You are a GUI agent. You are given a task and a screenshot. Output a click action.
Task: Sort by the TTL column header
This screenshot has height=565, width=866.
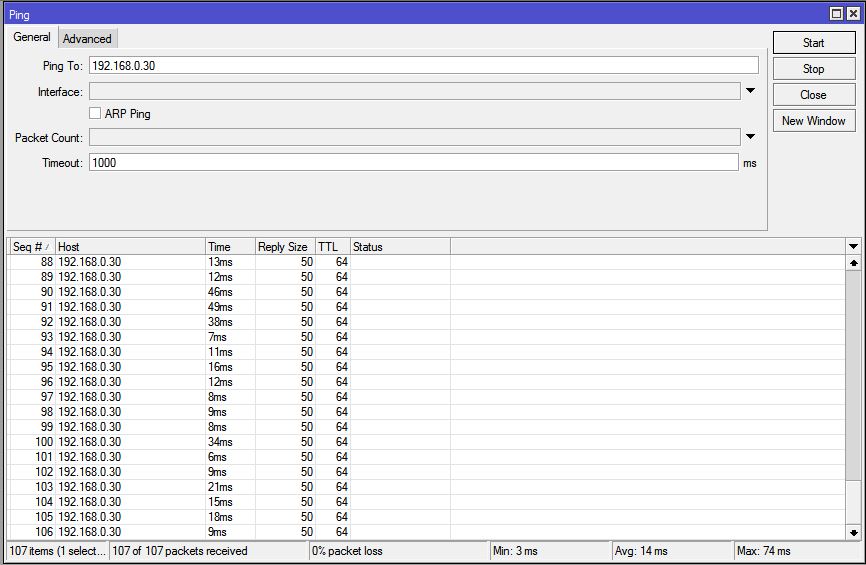[x=332, y=246]
